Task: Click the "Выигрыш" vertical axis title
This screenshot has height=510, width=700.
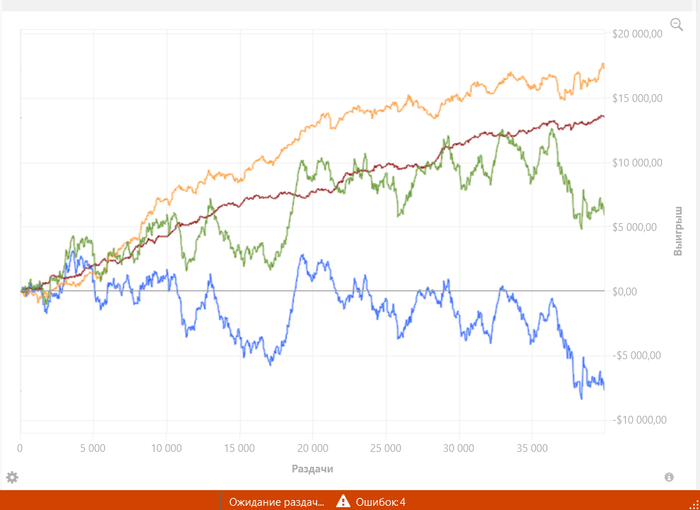Action: point(678,232)
